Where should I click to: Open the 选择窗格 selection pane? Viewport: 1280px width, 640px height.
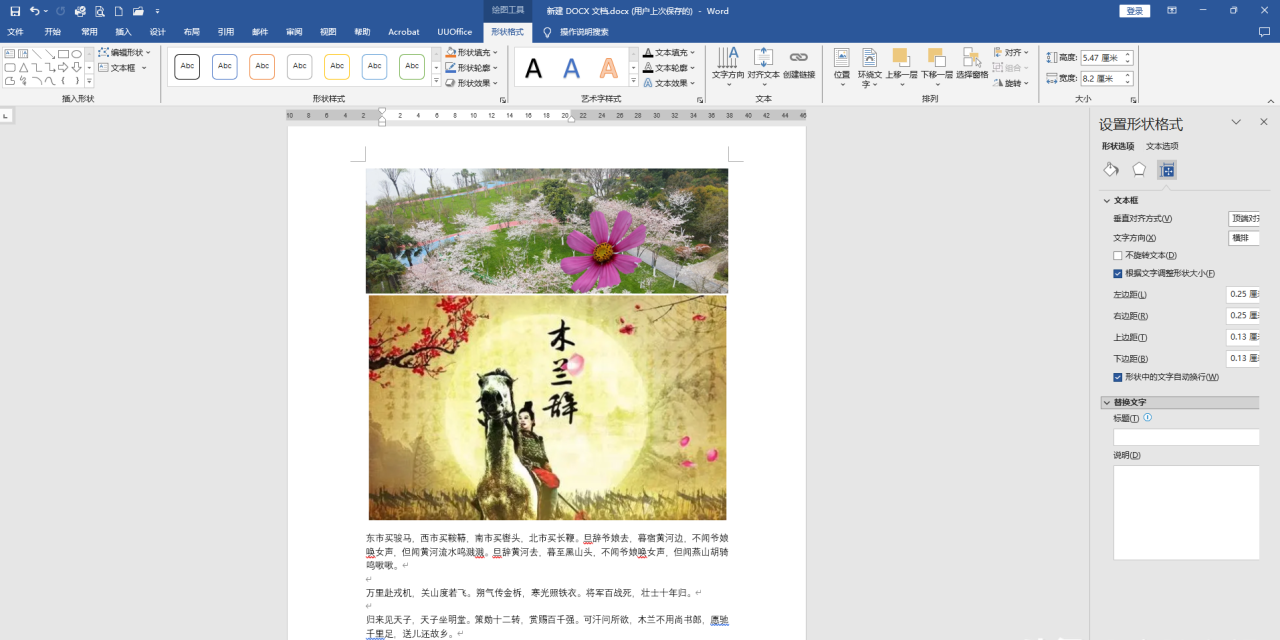pyautogui.click(x=972, y=64)
